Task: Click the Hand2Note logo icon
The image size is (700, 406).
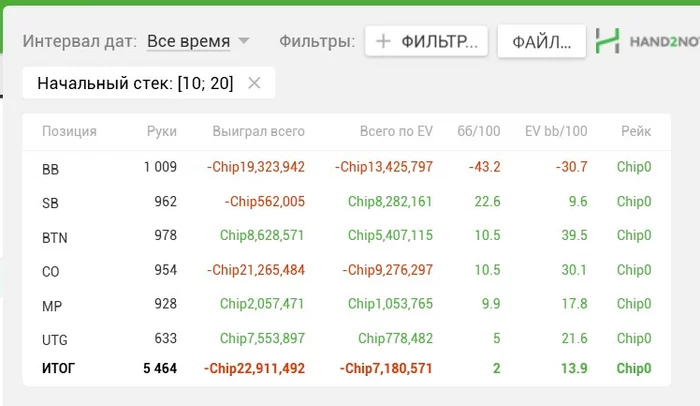Action: click(606, 41)
